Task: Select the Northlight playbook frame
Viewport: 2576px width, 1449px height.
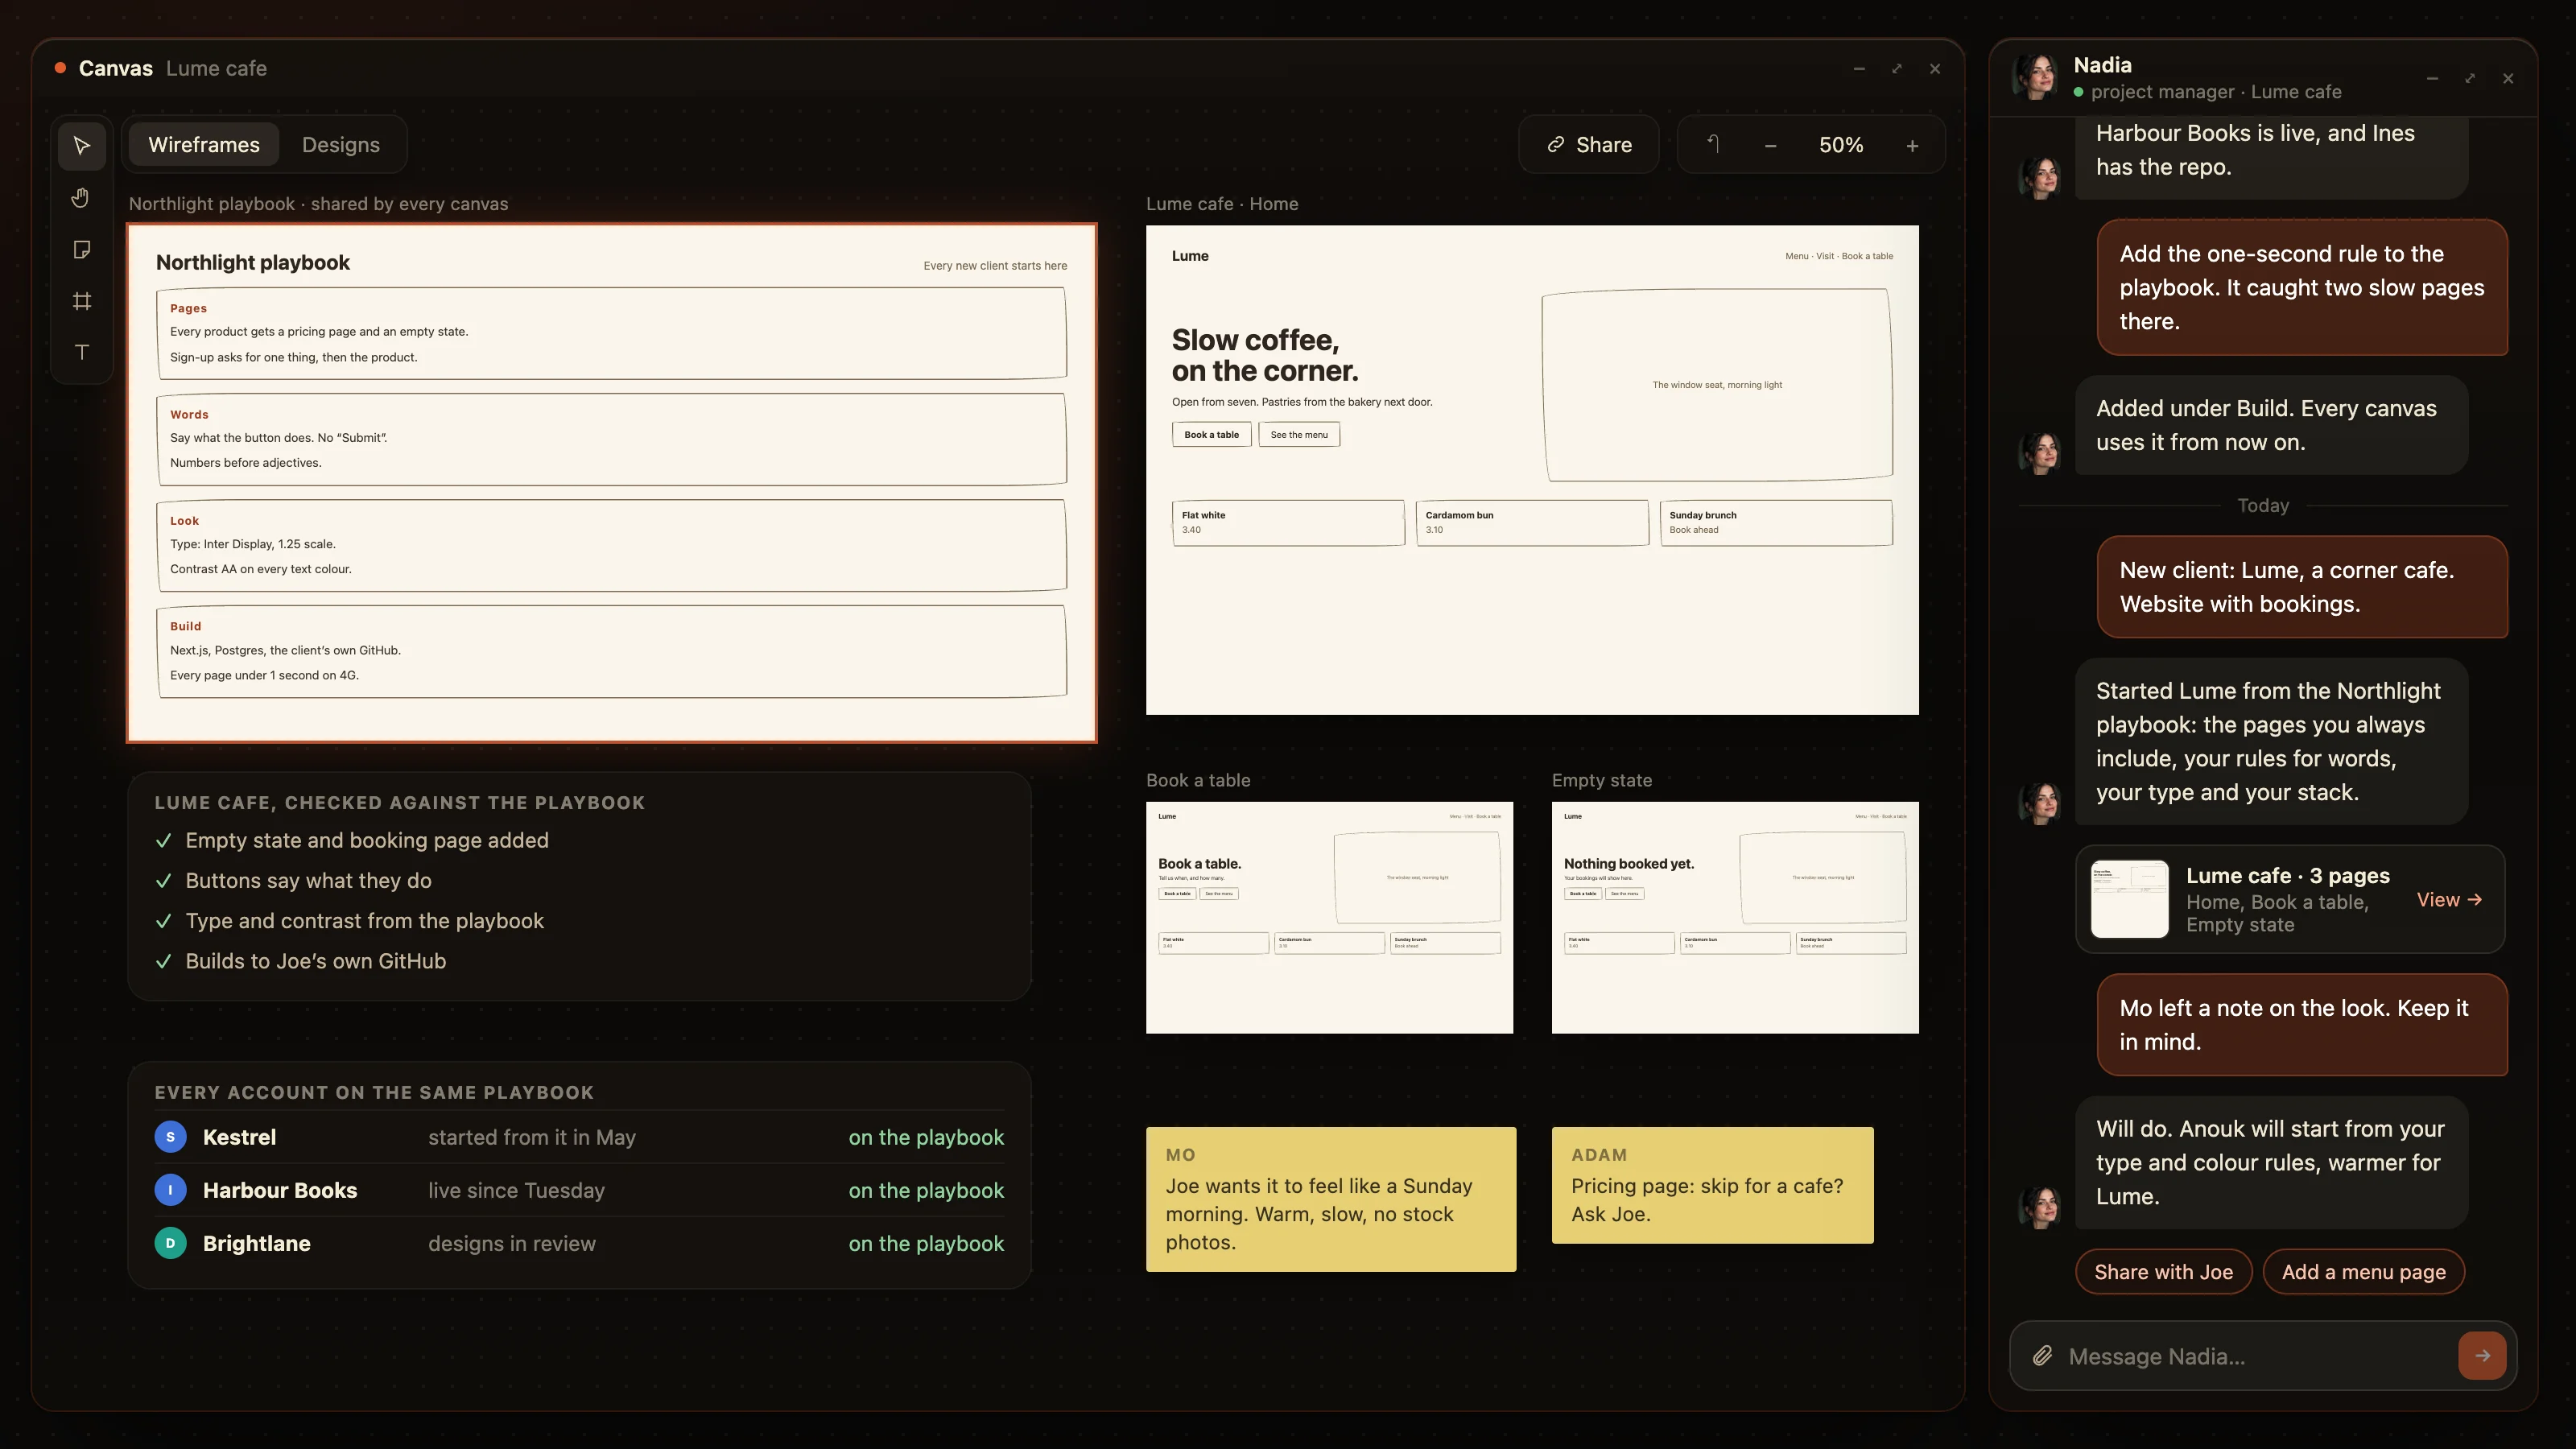Action: tap(612, 483)
